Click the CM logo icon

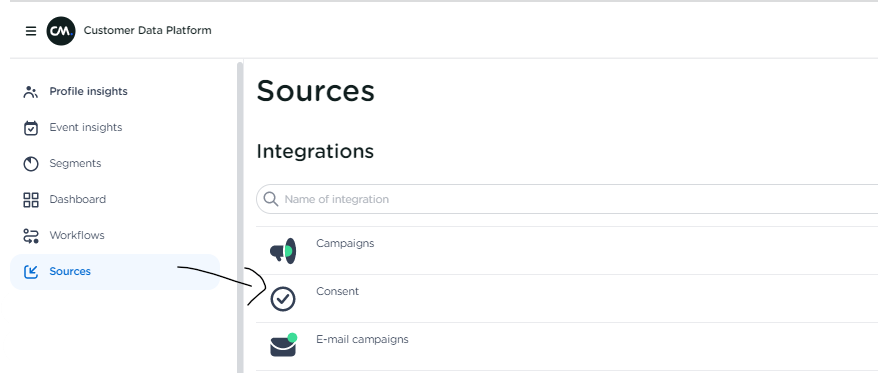pyautogui.click(x=60, y=31)
